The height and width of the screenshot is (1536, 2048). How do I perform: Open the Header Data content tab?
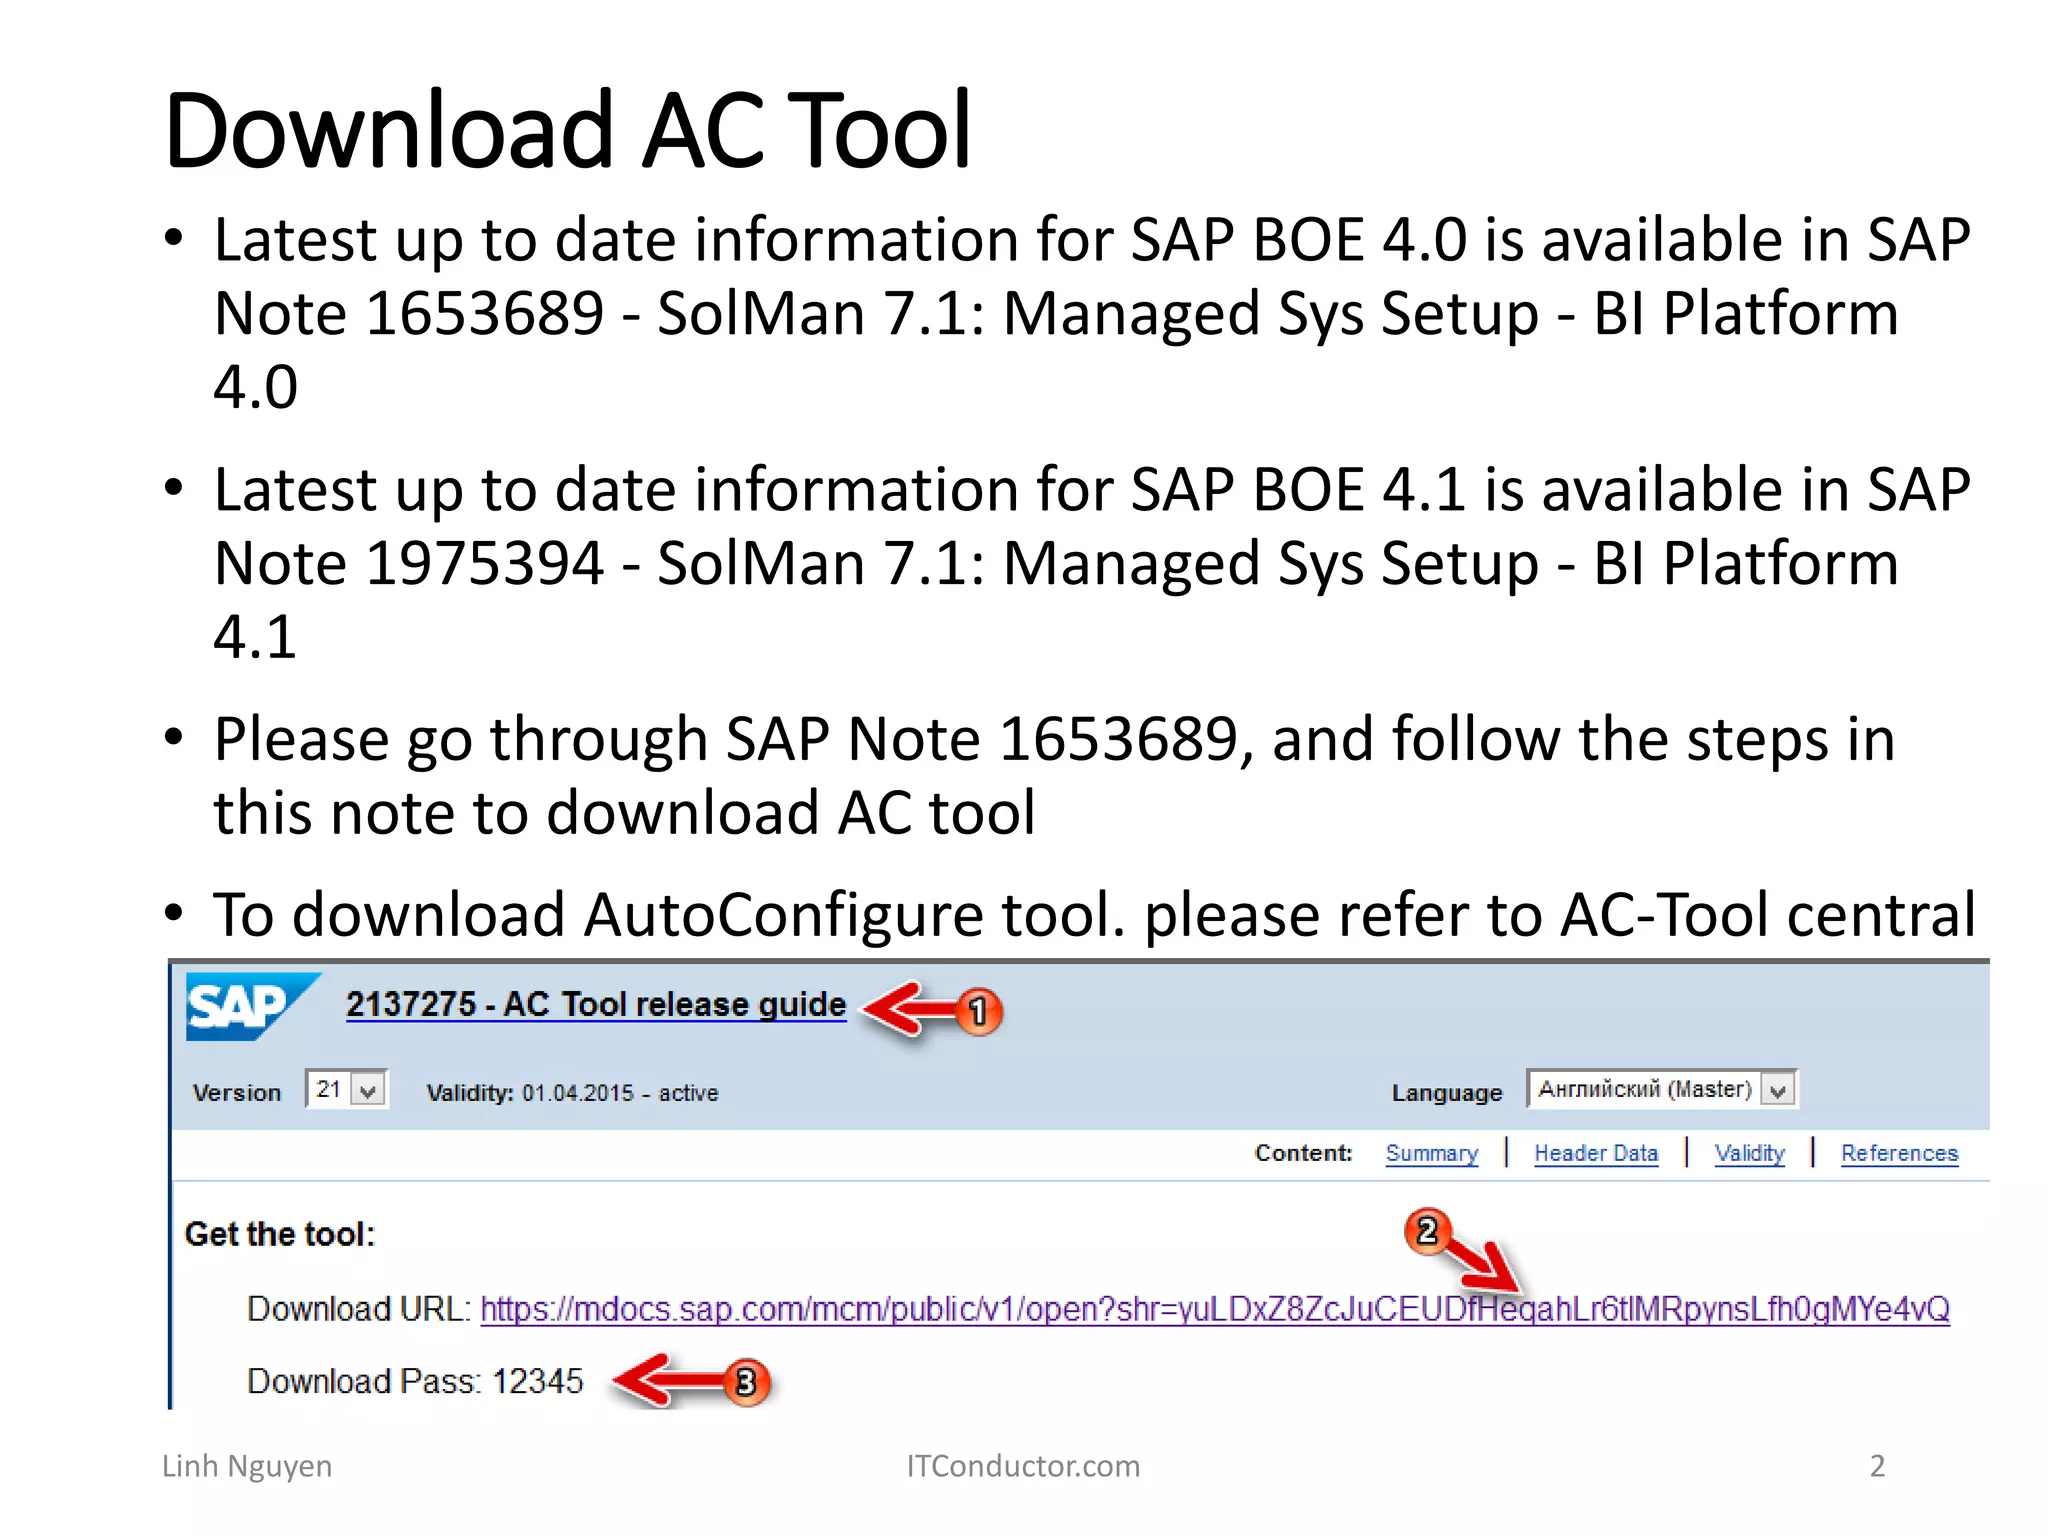[x=1595, y=1153]
